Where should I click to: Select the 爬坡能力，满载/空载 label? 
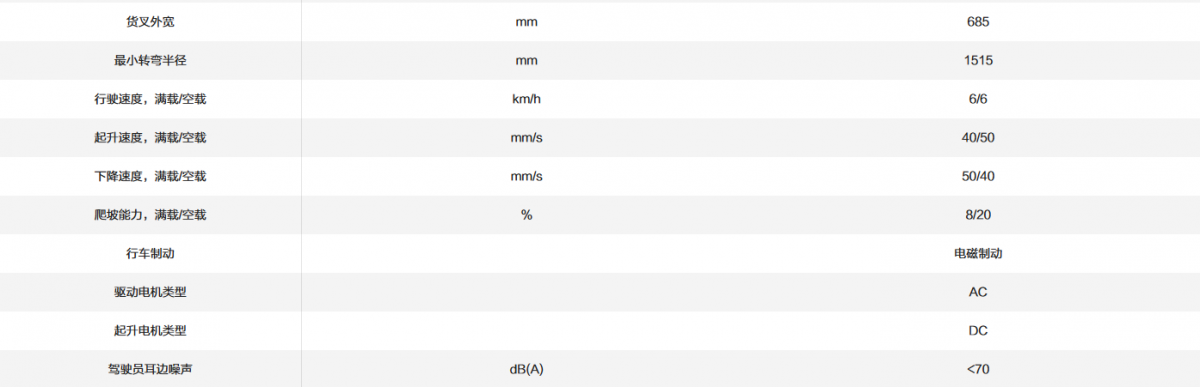[150, 215]
